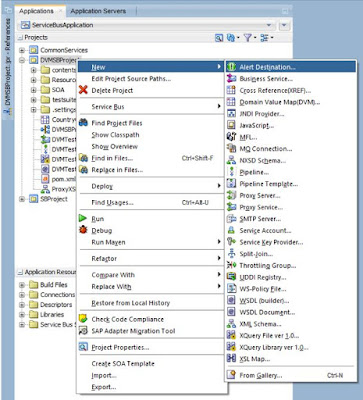Click the MQ Connection icon
363x400 pixels.
[x=231, y=149]
